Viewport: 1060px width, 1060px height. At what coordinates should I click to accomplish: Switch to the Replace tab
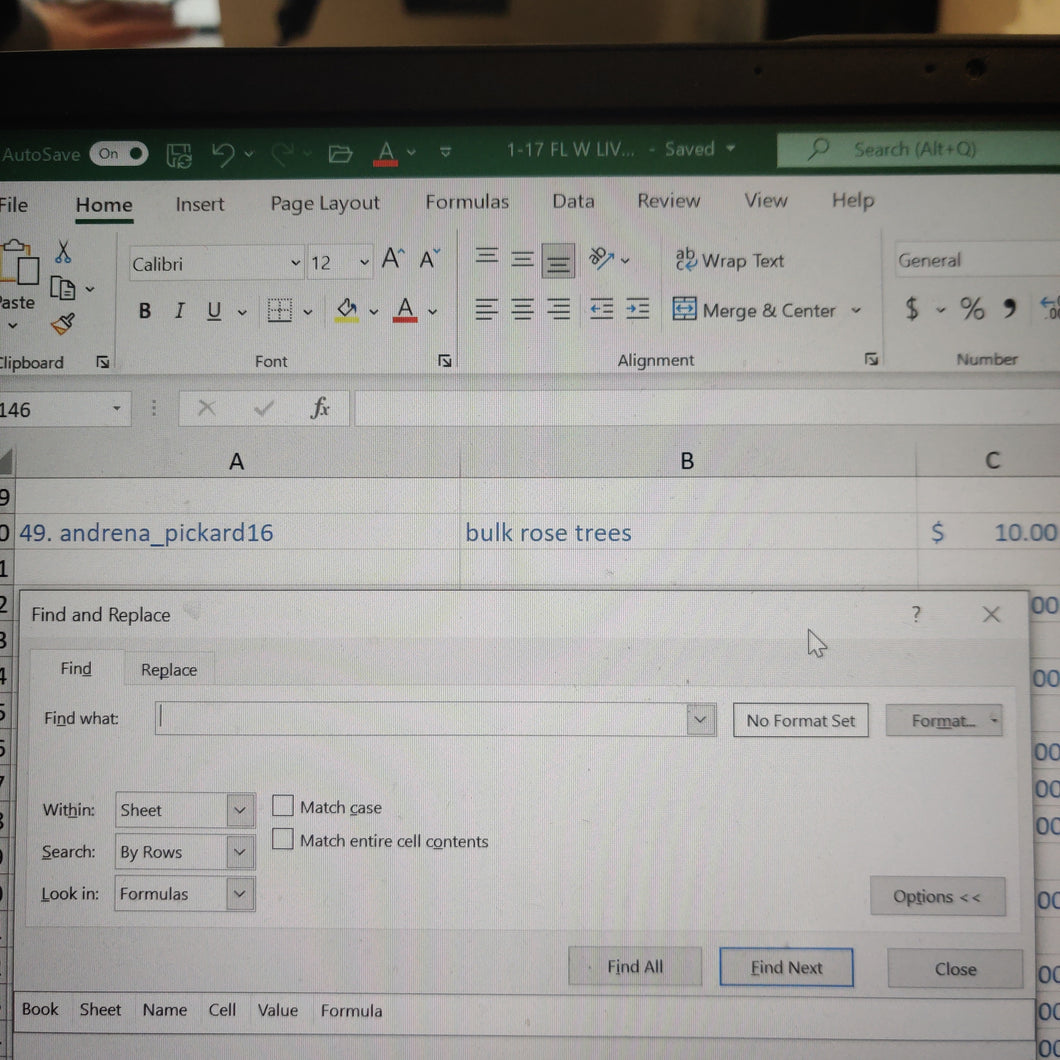click(x=169, y=670)
